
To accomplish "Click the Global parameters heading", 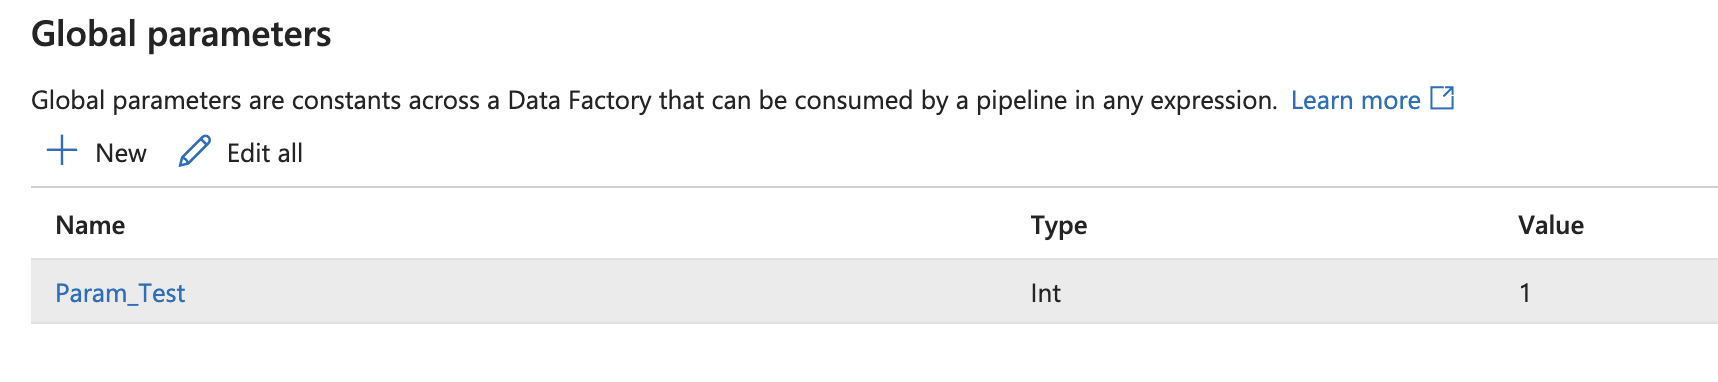I will 181,34.
